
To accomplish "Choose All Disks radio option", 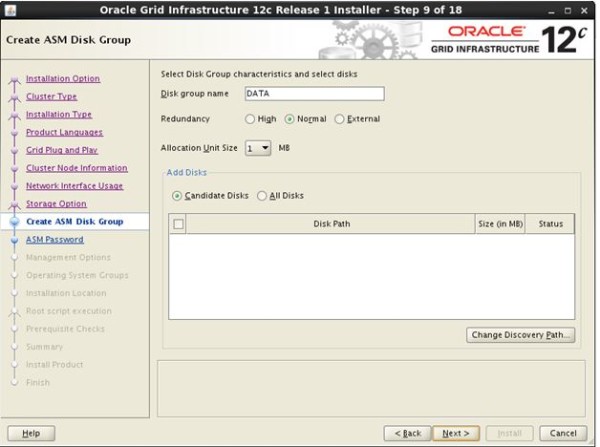I will click(x=262, y=196).
